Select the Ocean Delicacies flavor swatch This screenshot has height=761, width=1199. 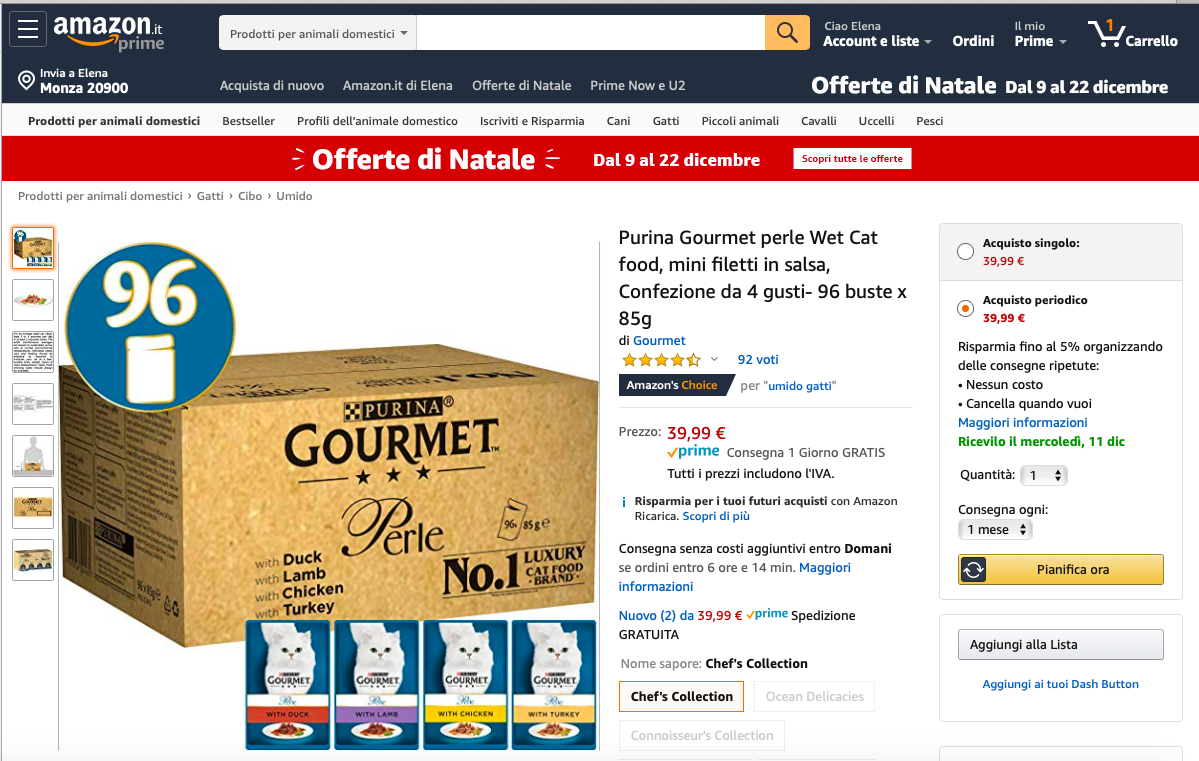[x=814, y=697]
